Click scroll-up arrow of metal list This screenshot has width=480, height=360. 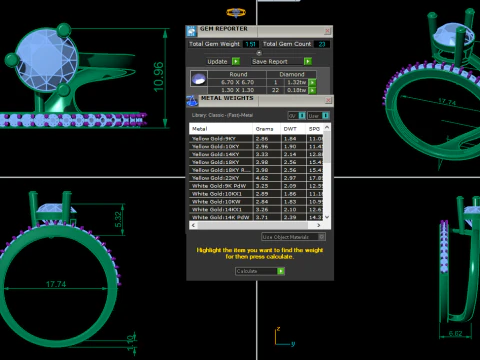(x=327, y=127)
